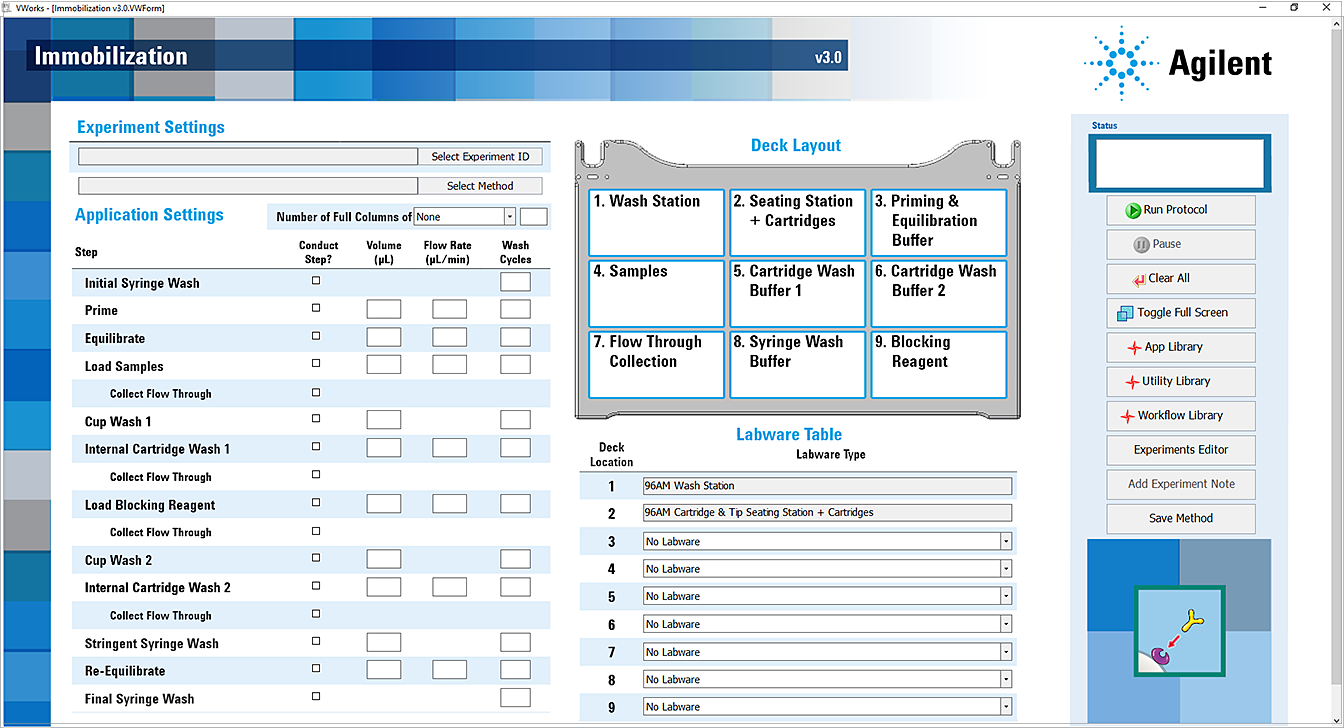Click the Select Experiment ID button

coord(480,157)
